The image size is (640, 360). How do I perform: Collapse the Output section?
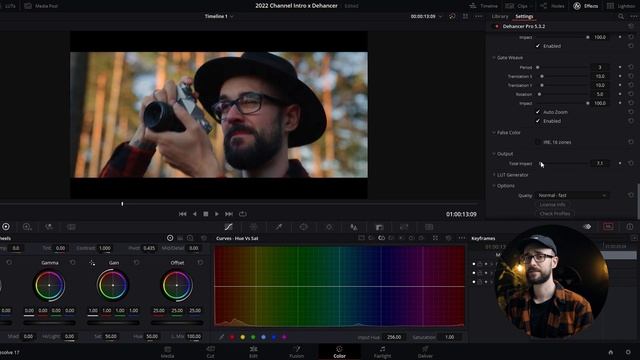pos(493,154)
